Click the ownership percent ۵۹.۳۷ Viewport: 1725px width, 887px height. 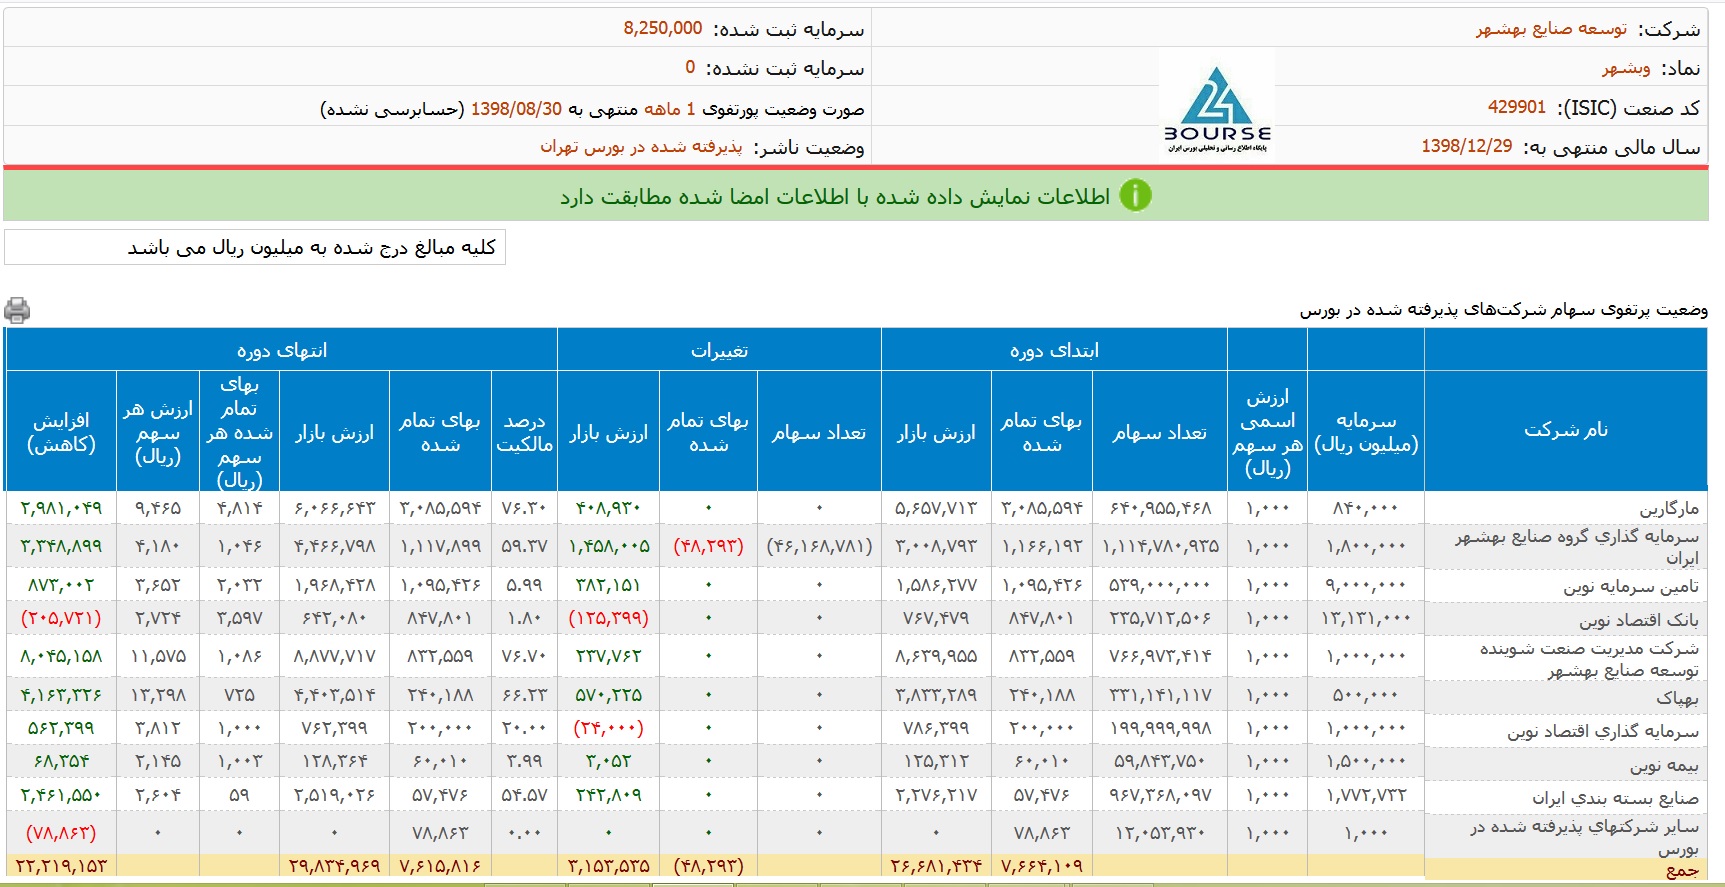524,546
